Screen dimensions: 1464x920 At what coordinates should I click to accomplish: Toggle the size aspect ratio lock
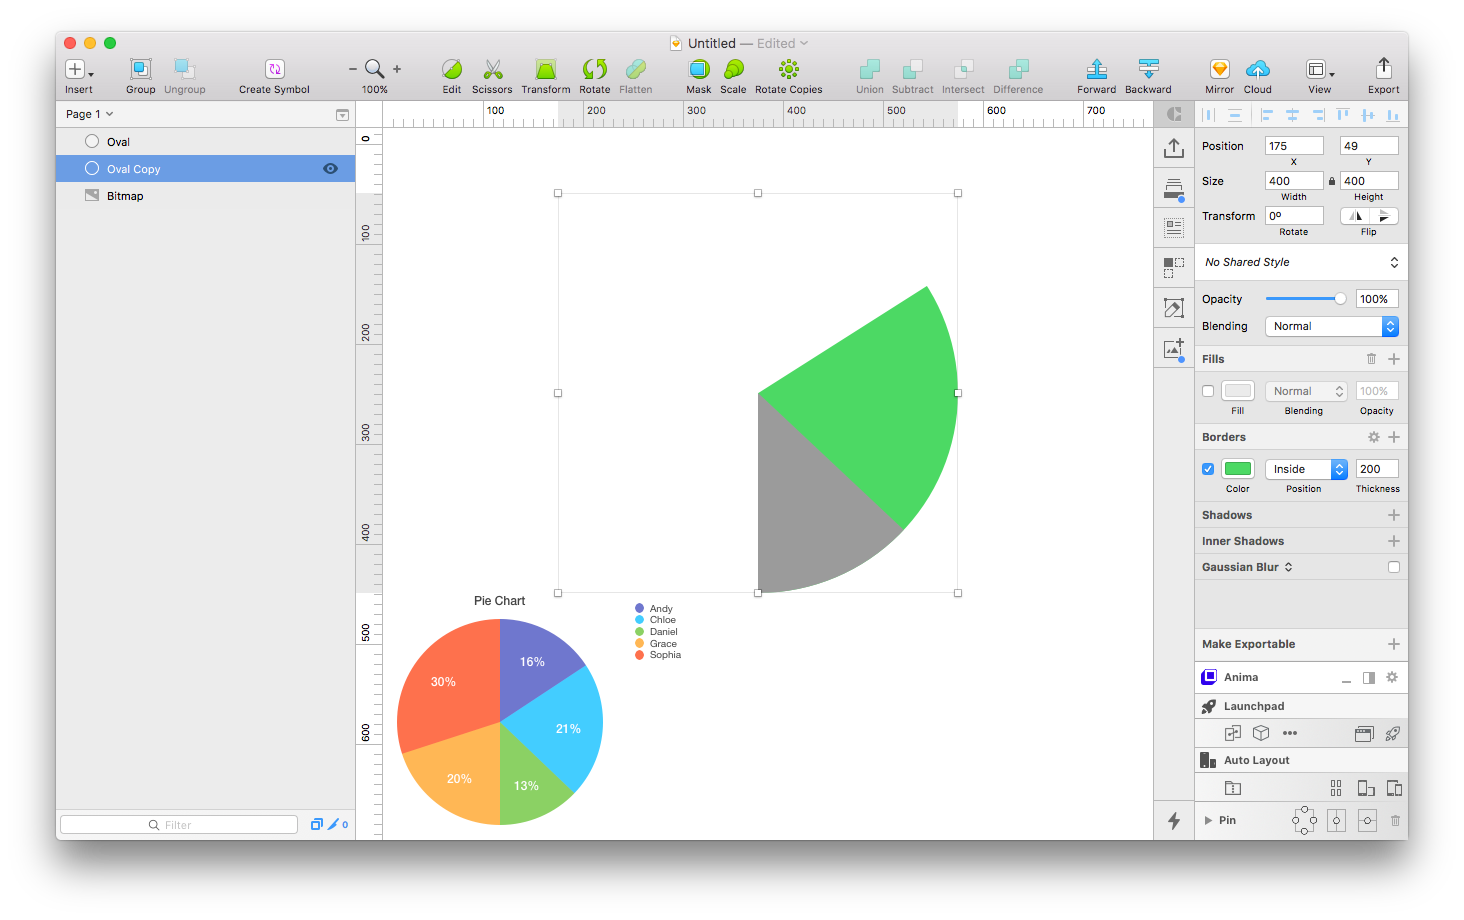(x=1332, y=181)
